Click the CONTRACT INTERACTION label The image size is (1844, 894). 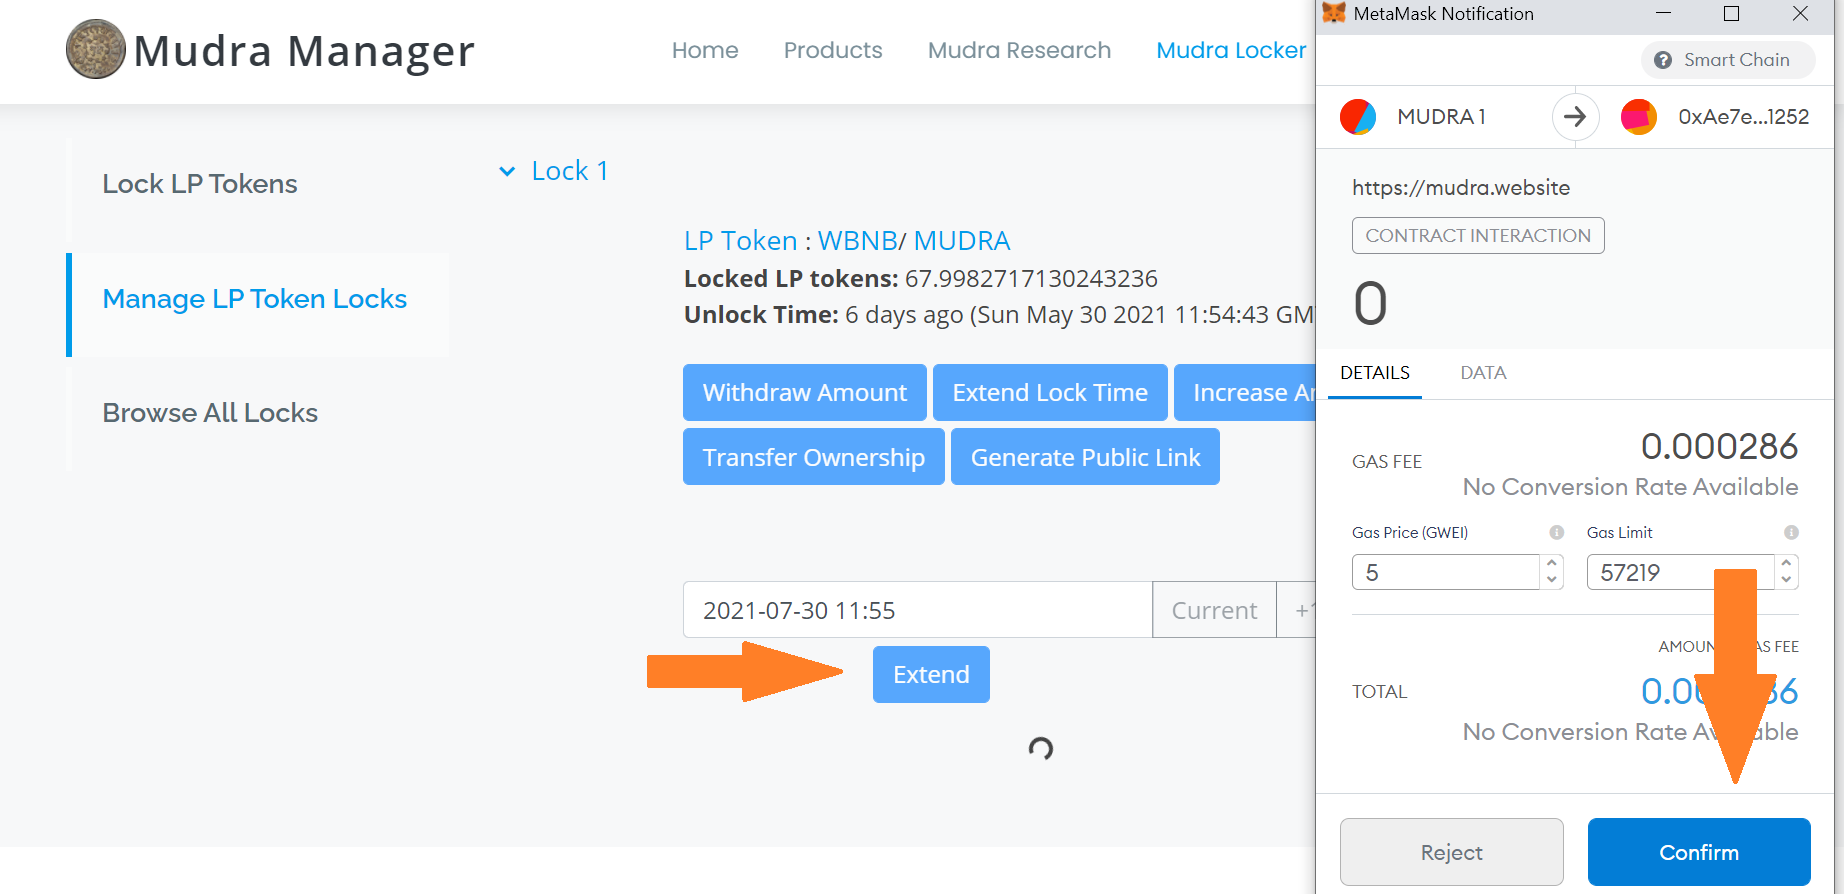click(x=1478, y=236)
